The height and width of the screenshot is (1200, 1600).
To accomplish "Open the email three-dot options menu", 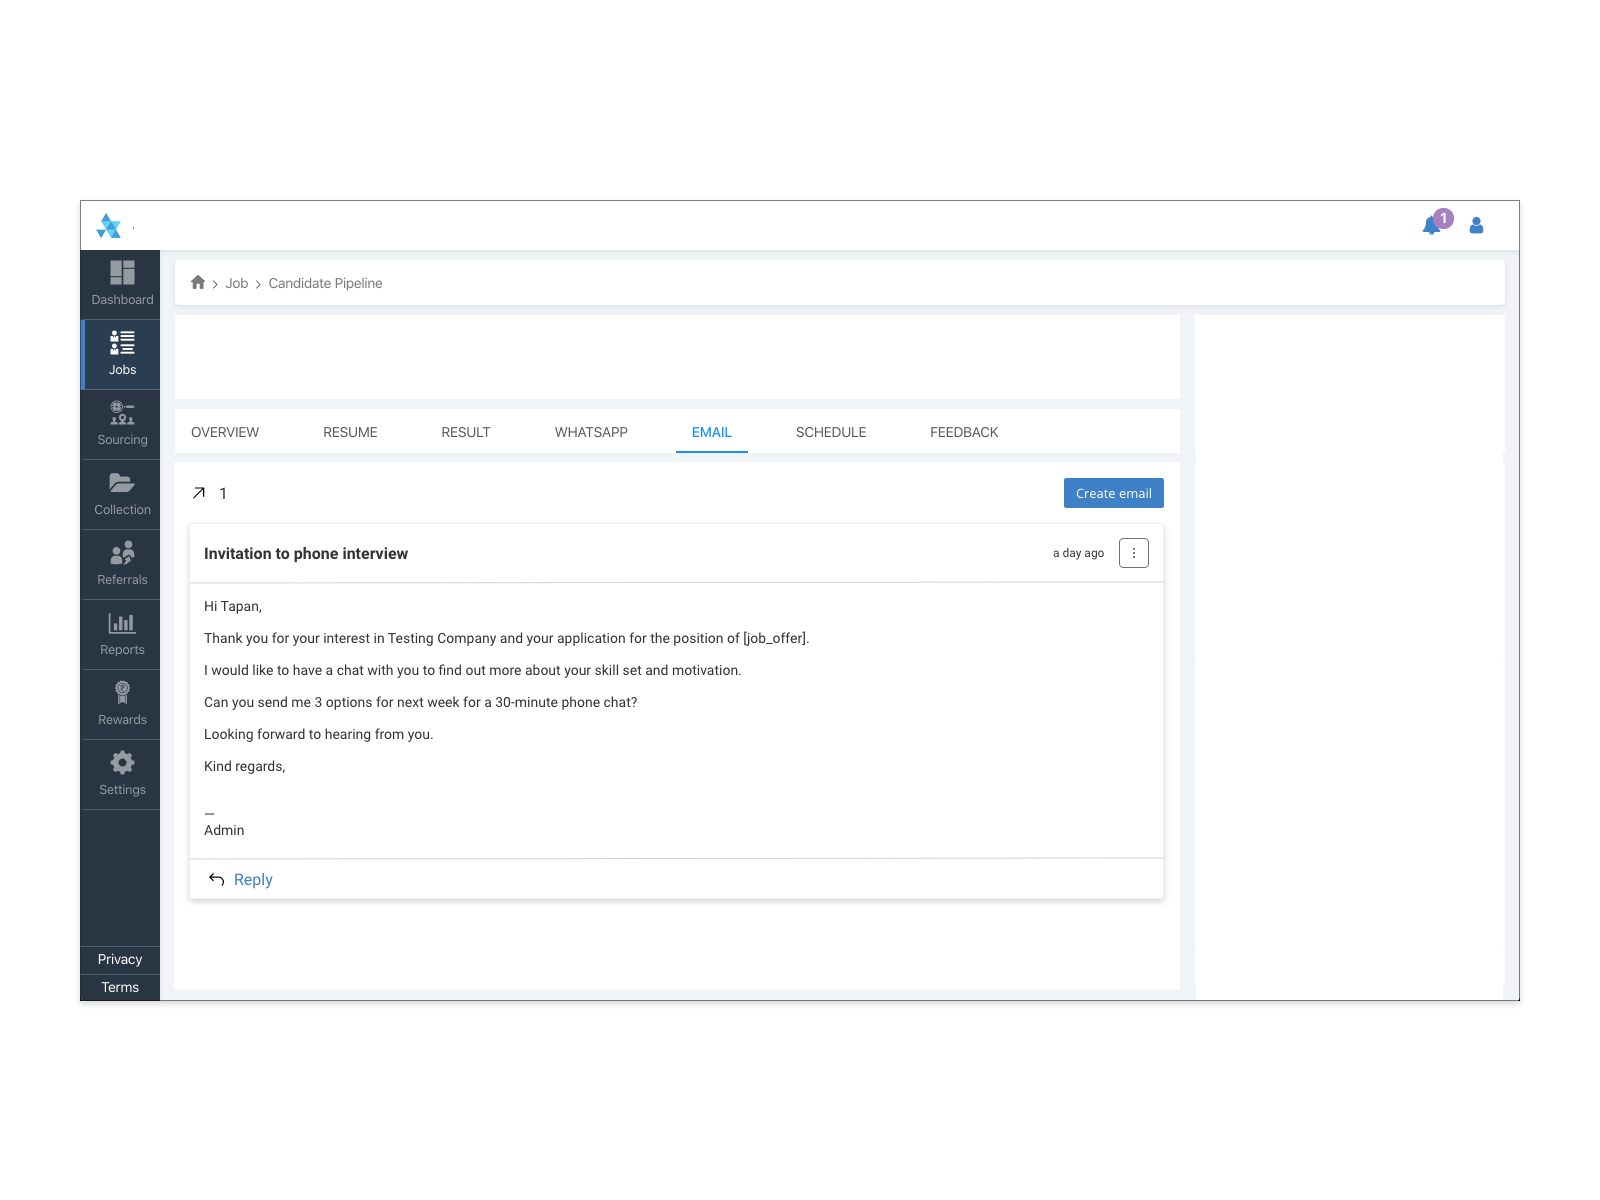I will pos(1133,553).
